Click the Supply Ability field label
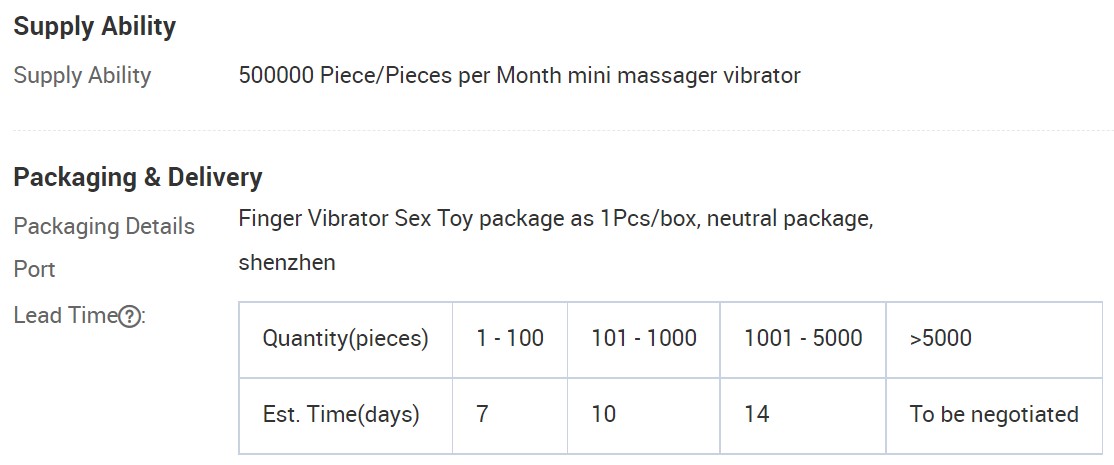Screen dimensions: 1114x465 click(x=82, y=76)
